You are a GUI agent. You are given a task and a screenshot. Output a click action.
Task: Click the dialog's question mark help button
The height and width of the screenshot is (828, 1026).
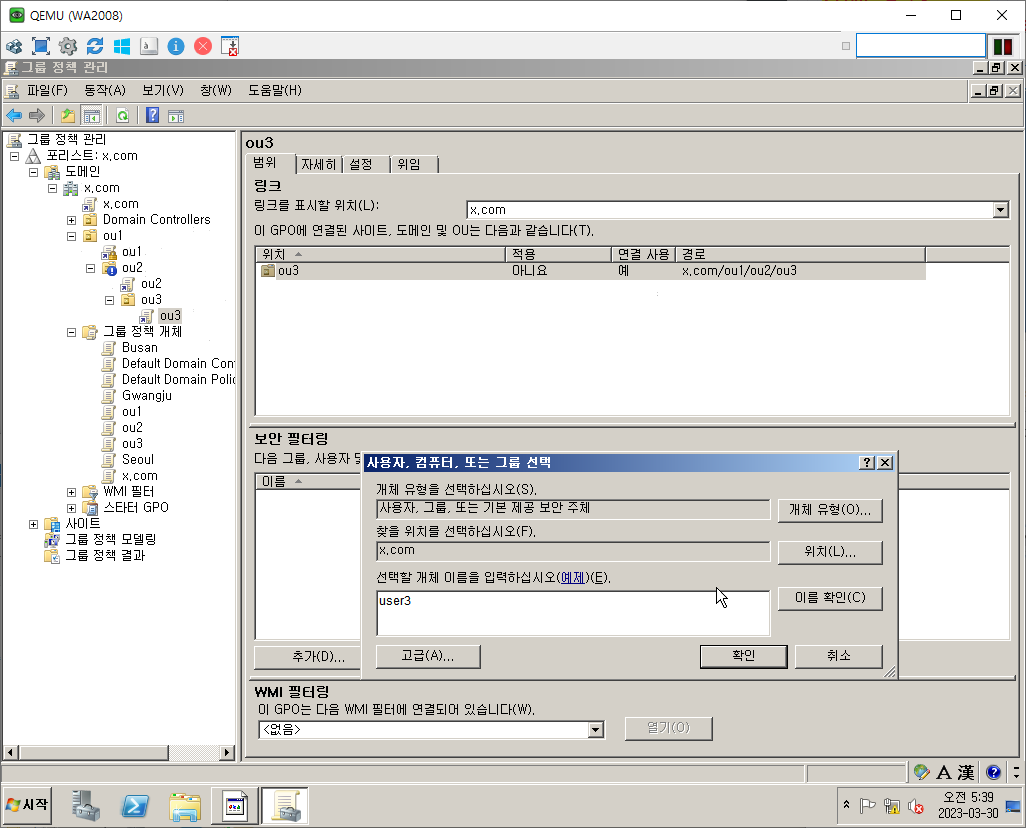pyautogui.click(x=866, y=463)
